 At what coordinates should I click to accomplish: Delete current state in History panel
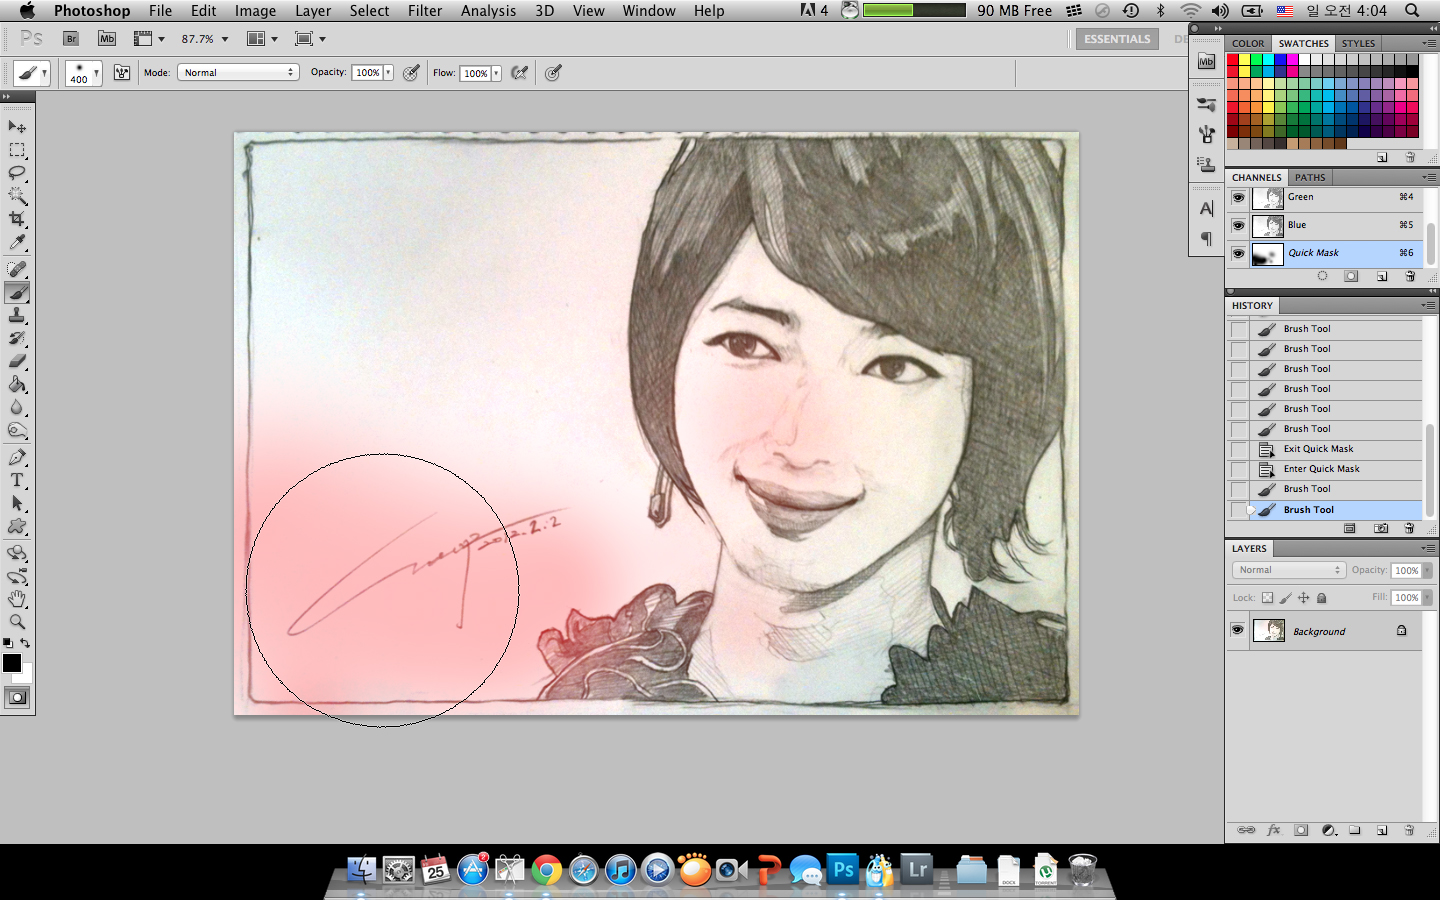click(1409, 528)
